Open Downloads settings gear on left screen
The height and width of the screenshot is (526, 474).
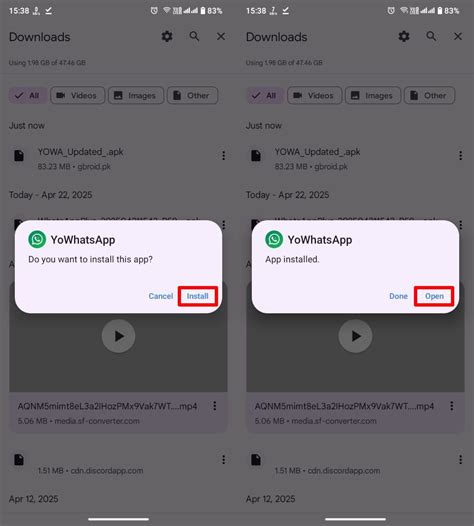click(167, 36)
